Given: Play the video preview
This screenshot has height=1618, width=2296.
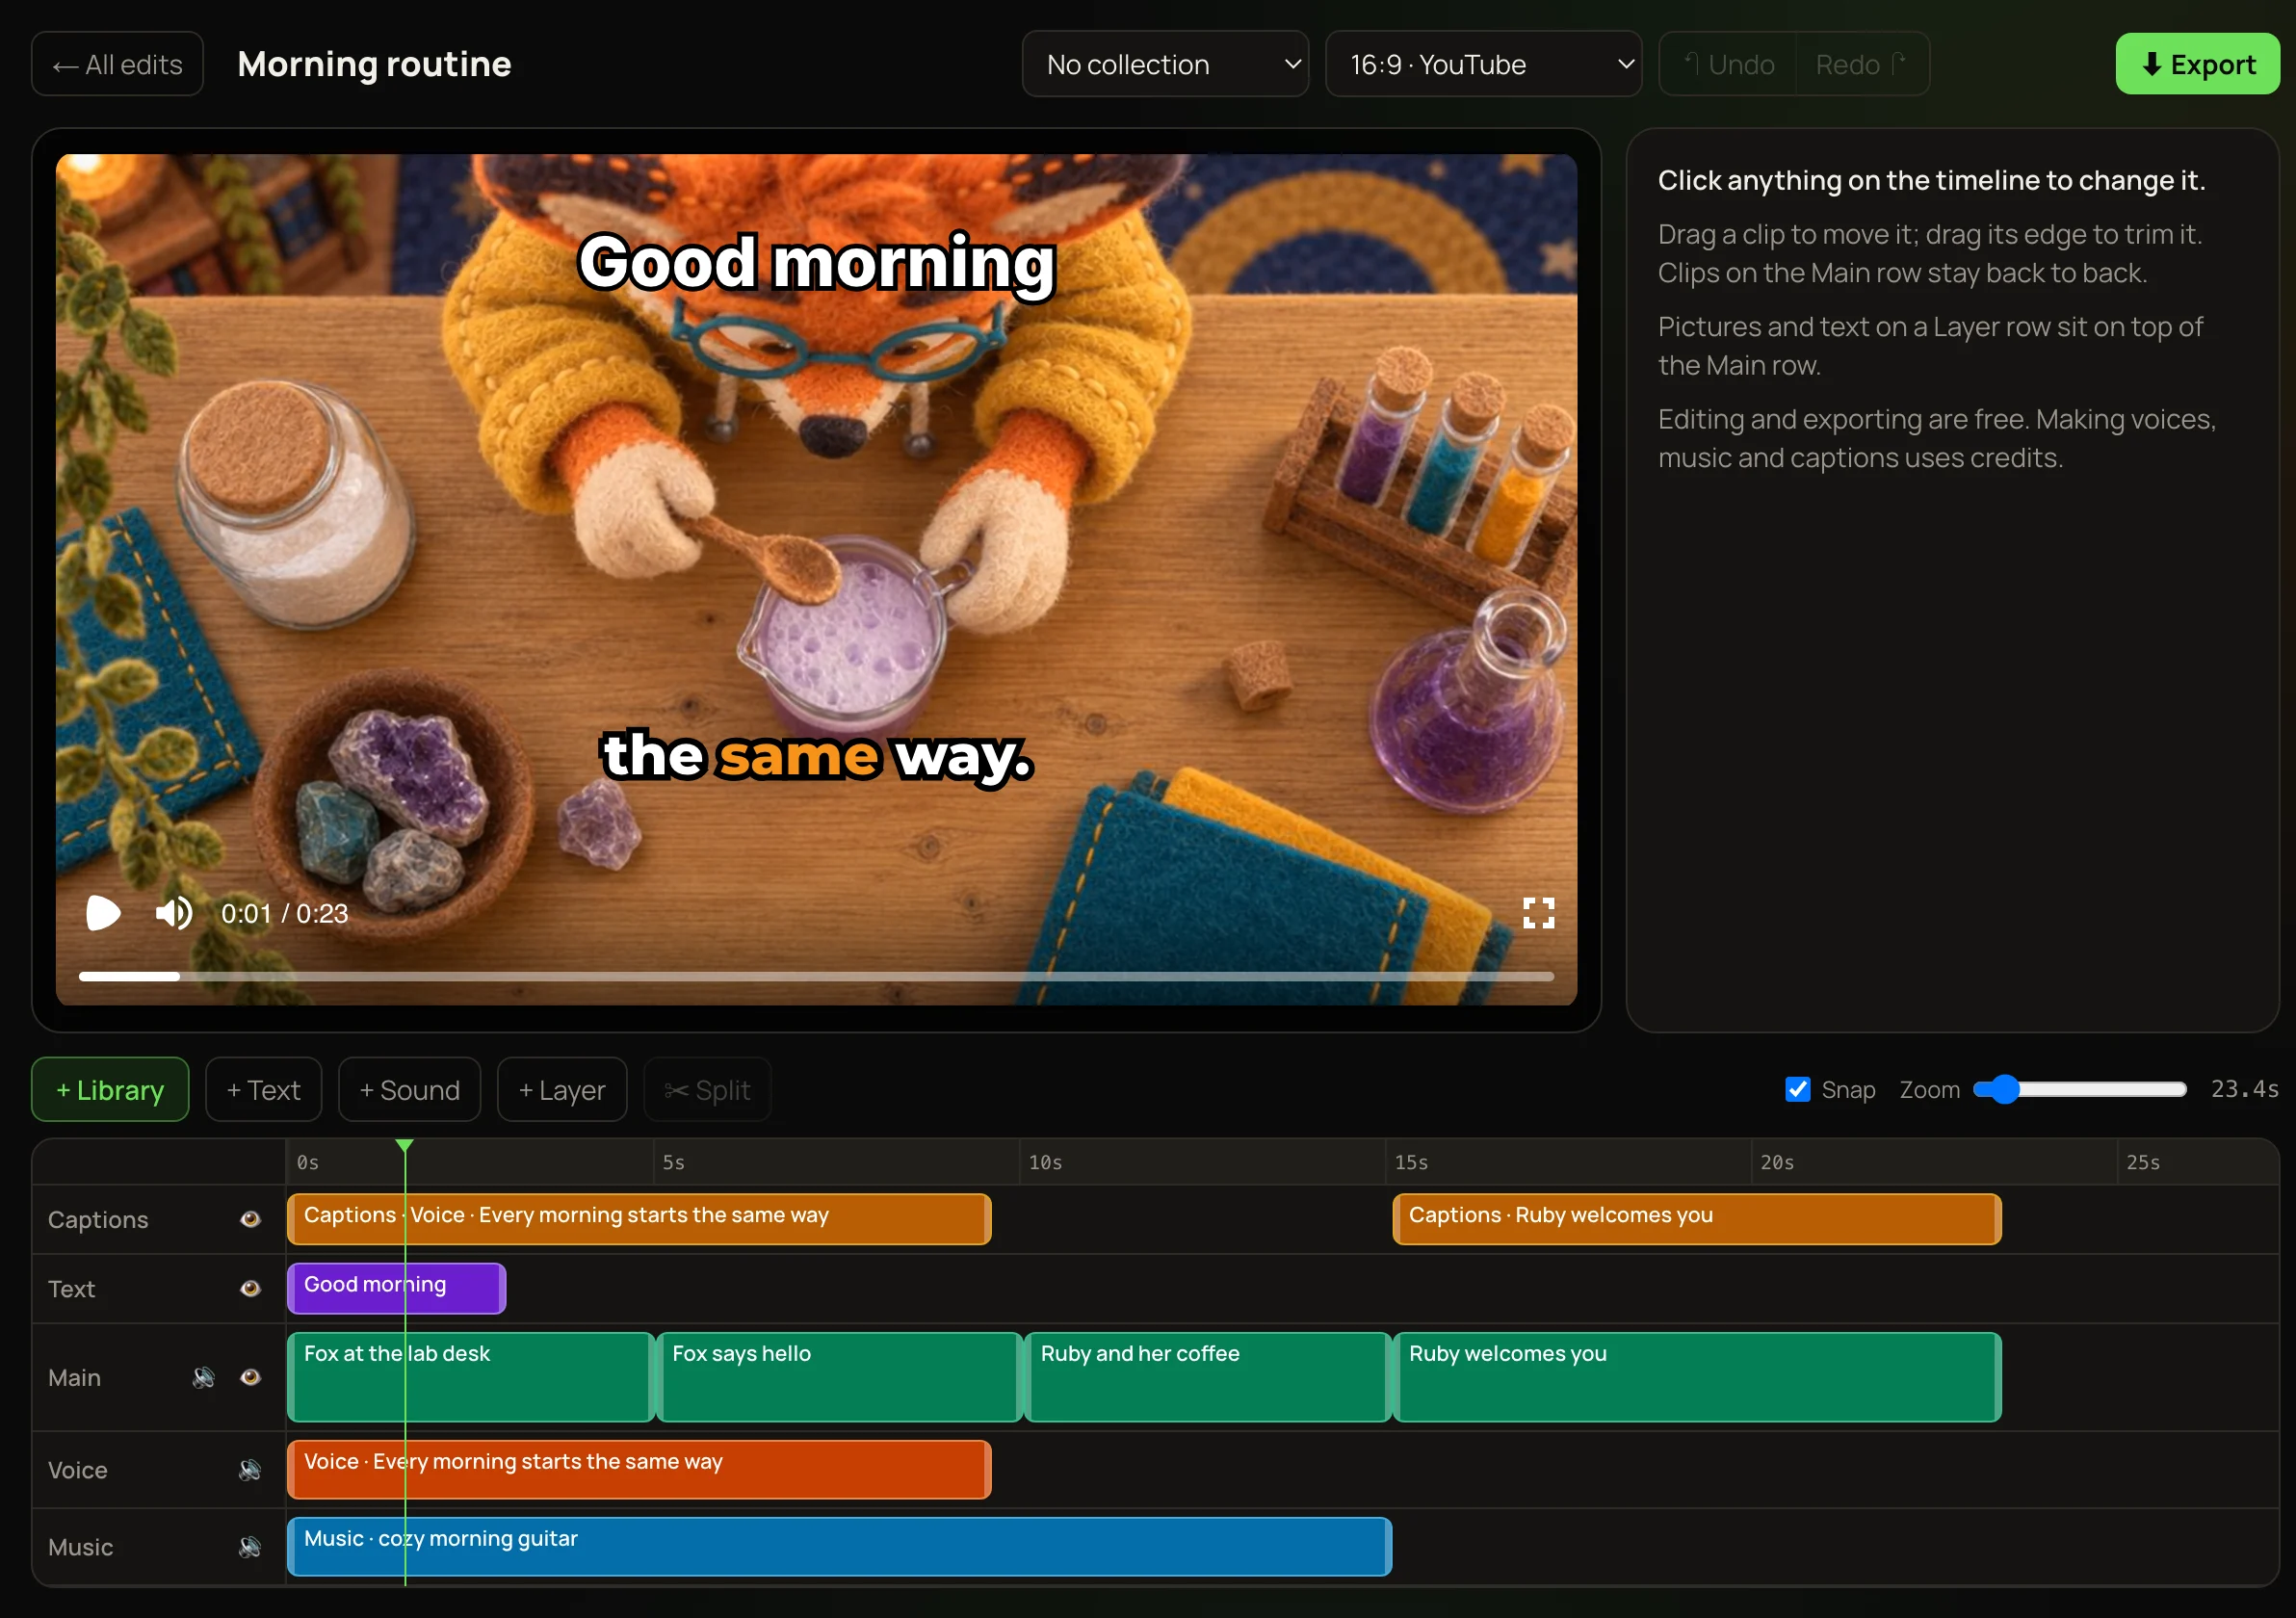Looking at the screenshot, I should 103,913.
